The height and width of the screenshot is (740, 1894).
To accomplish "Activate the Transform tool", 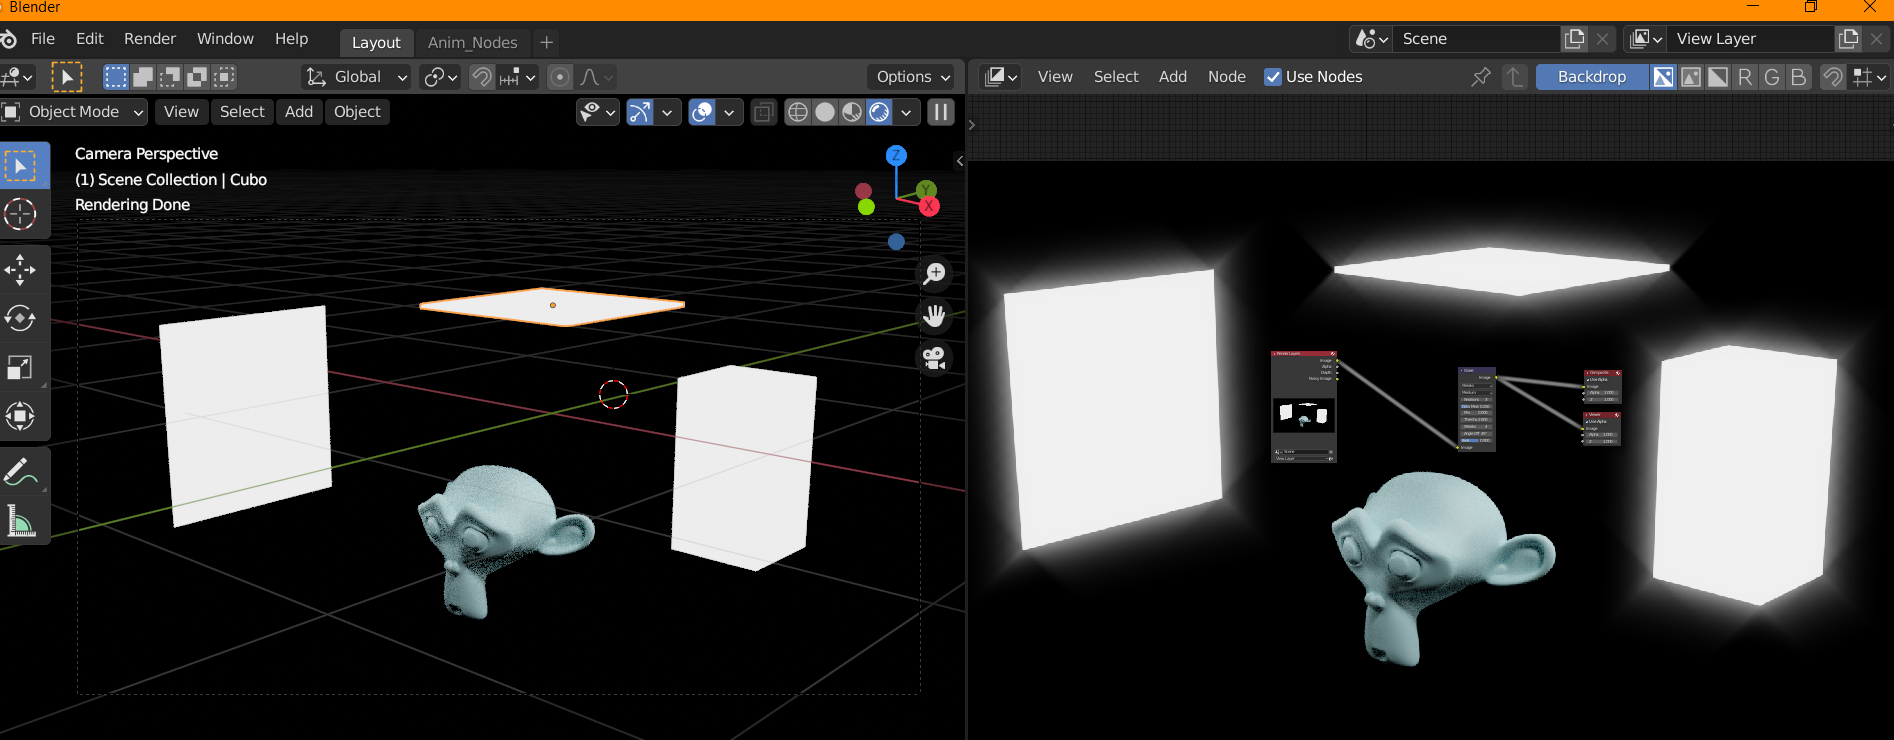I will 21,416.
